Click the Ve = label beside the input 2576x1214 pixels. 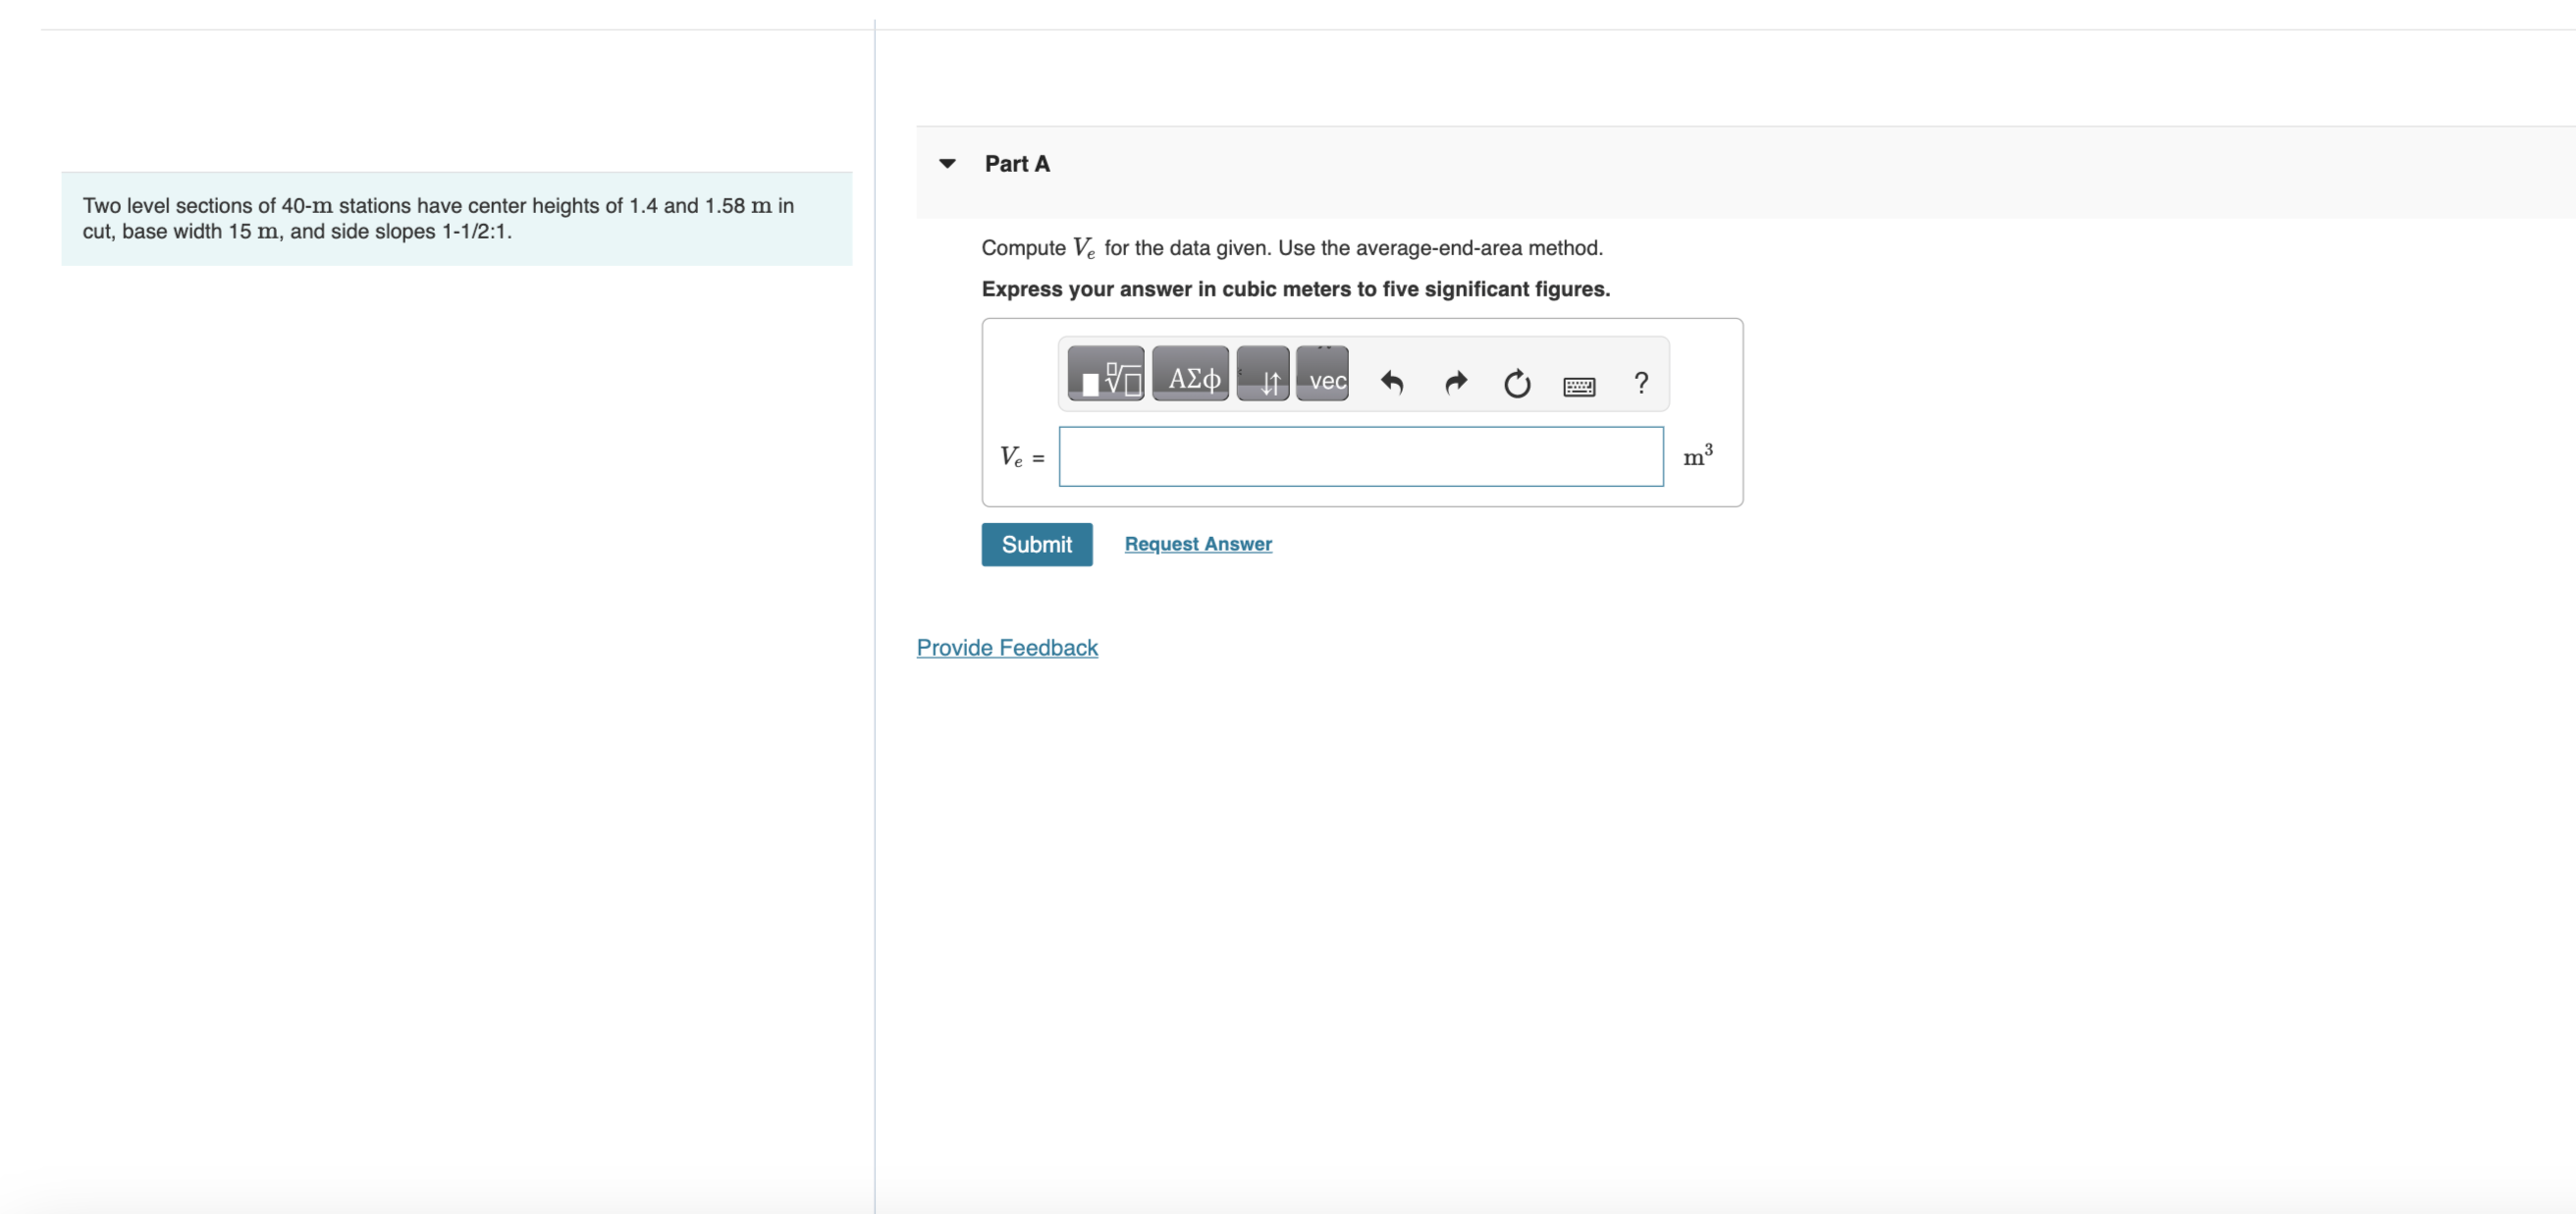point(1021,457)
